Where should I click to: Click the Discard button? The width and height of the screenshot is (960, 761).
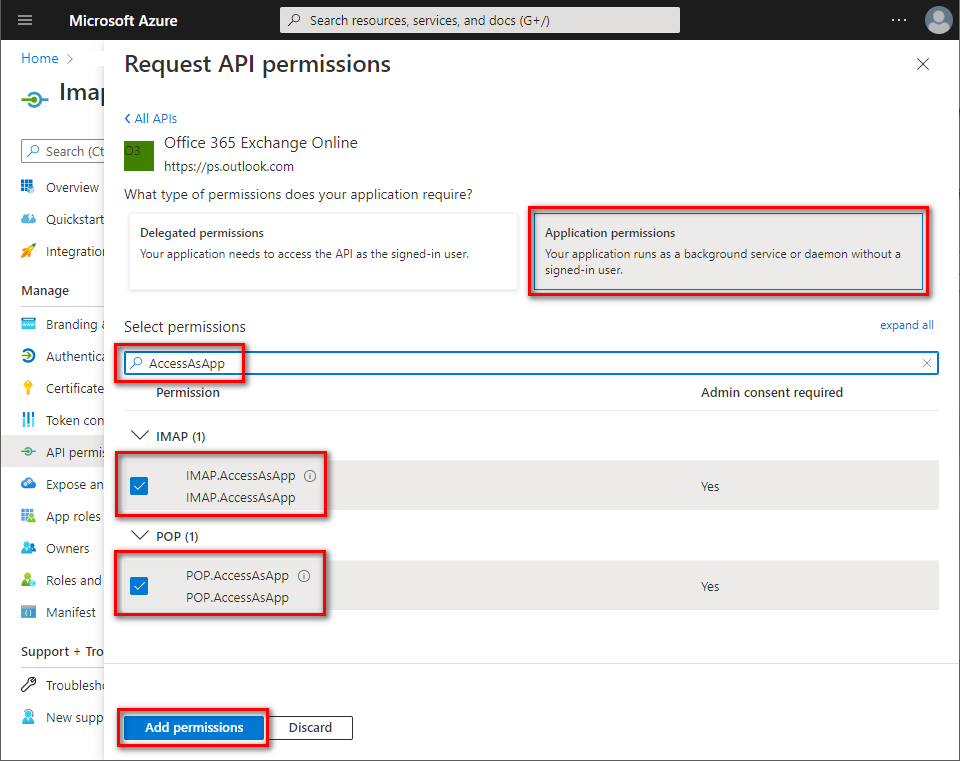coord(310,727)
